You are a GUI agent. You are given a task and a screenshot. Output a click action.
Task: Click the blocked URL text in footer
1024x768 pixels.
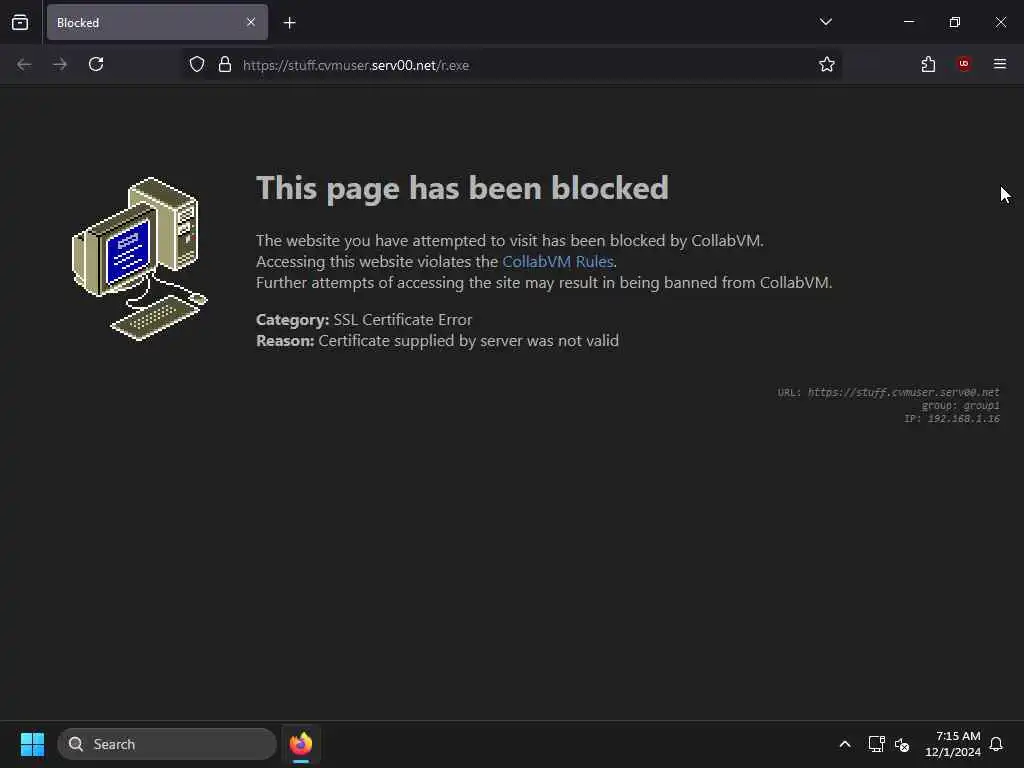pyautogui.click(x=903, y=392)
